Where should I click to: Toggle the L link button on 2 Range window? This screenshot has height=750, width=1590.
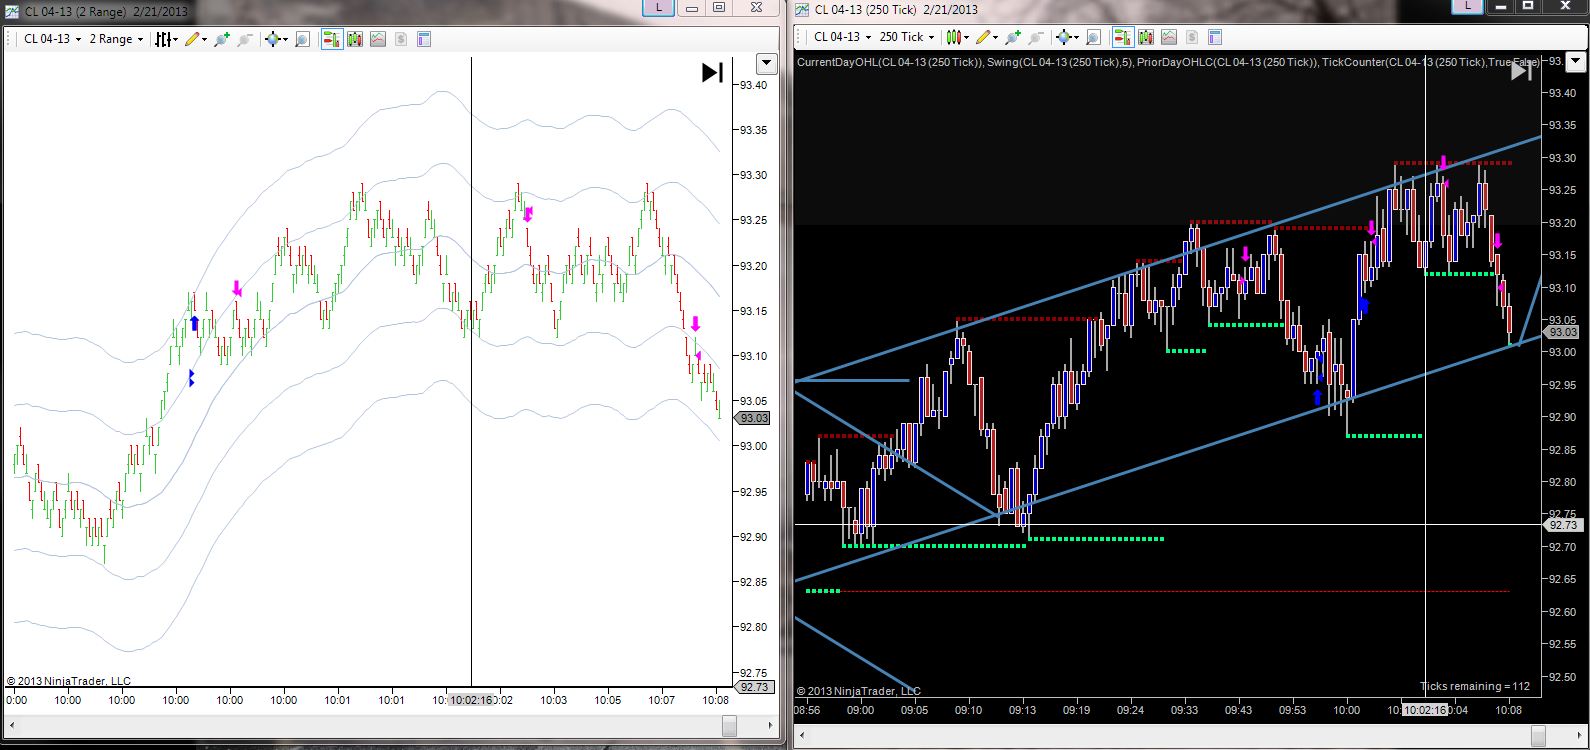[x=658, y=8]
